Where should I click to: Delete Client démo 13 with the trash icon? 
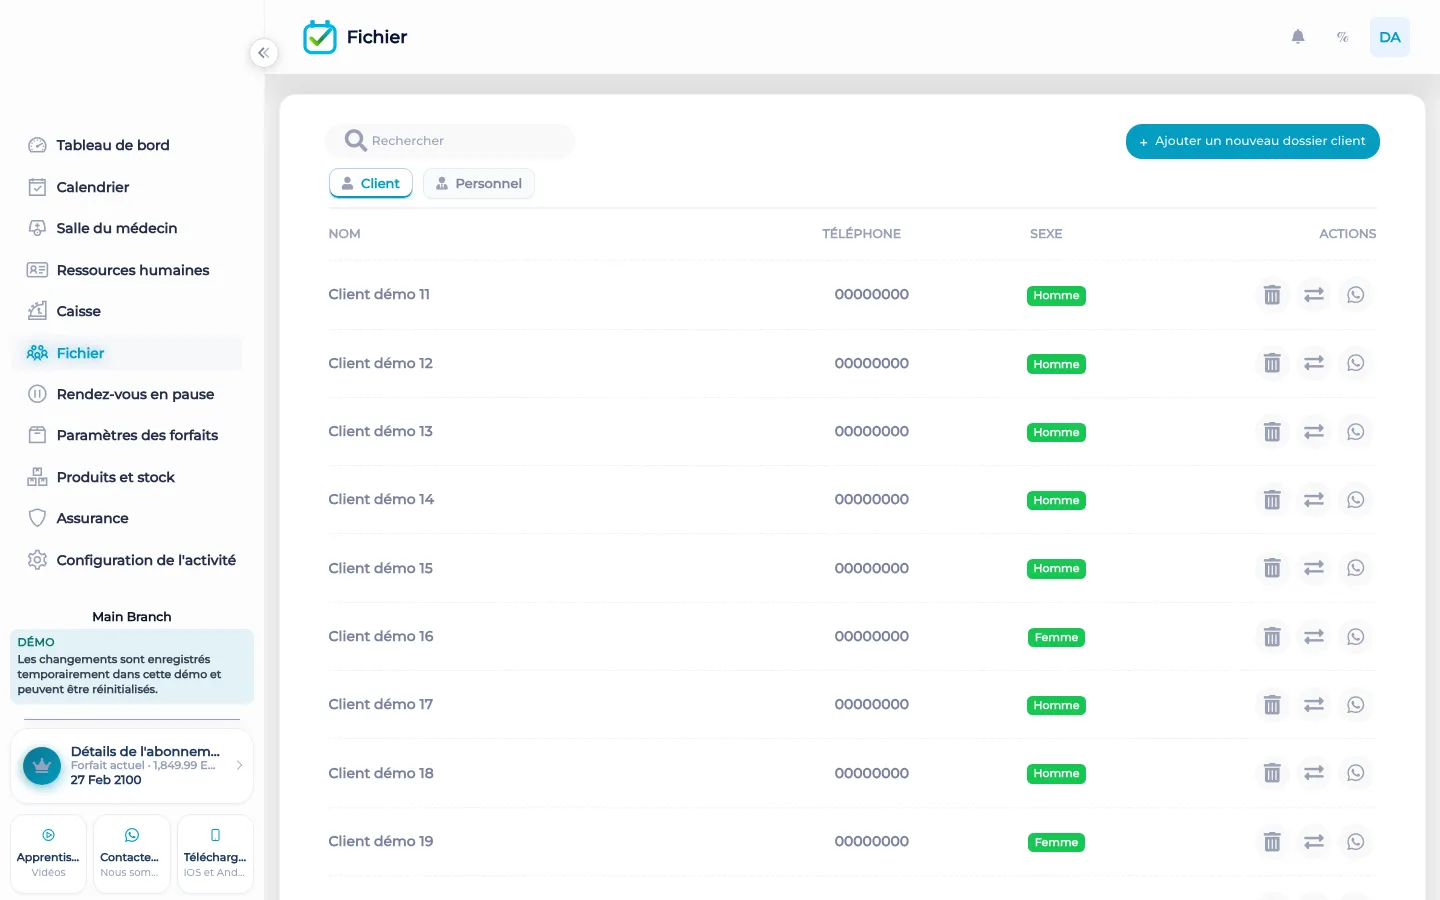pos(1272,432)
